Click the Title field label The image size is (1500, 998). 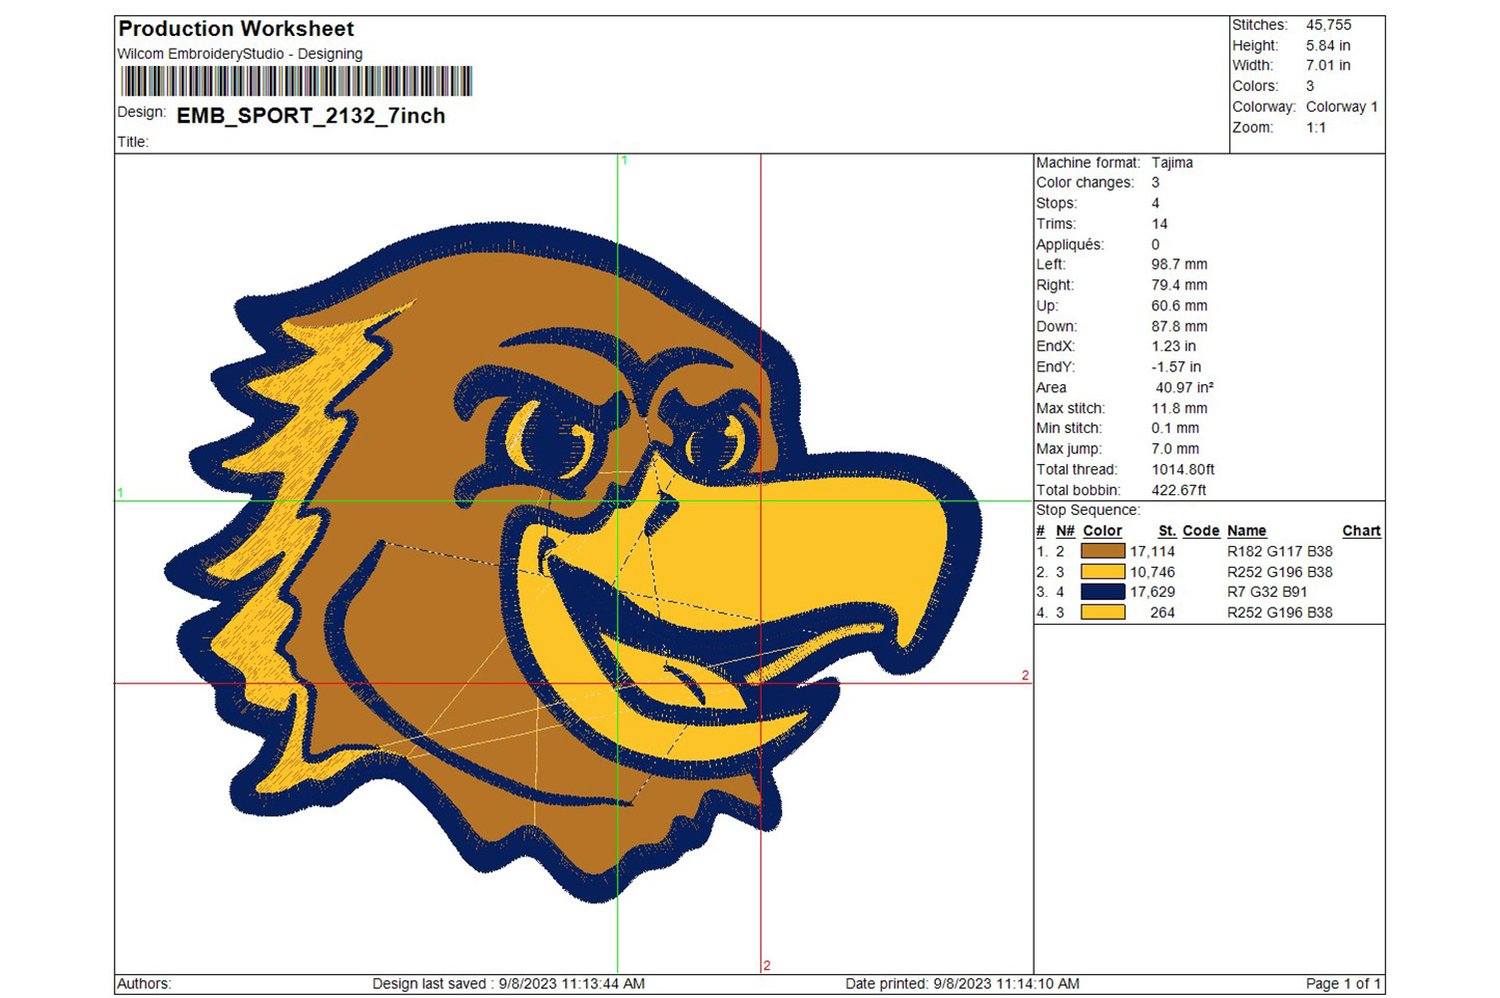(x=133, y=142)
